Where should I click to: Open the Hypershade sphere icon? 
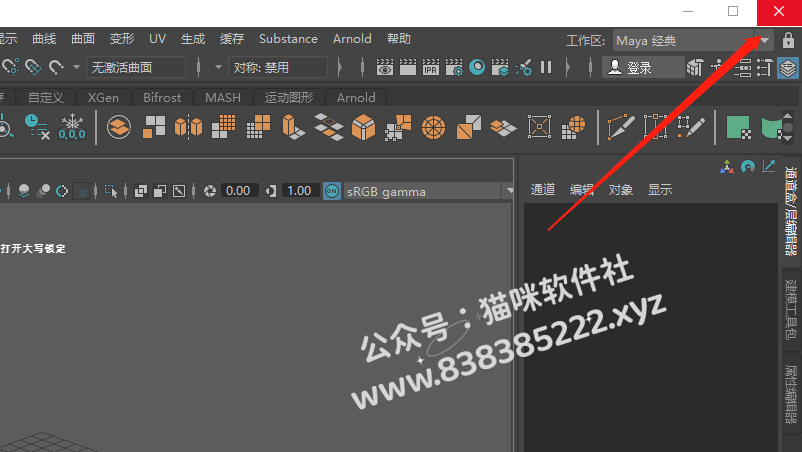477,67
